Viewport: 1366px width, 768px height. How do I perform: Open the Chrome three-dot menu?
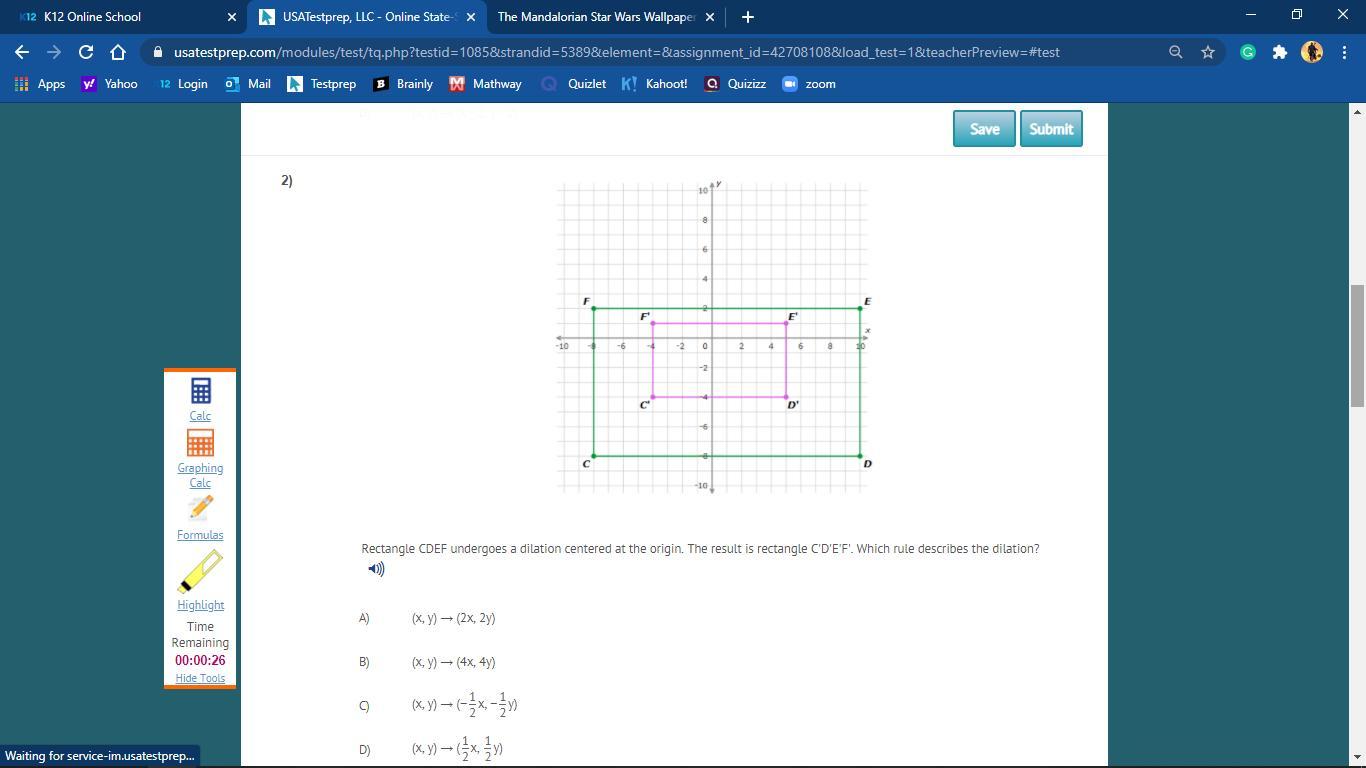click(x=1344, y=52)
